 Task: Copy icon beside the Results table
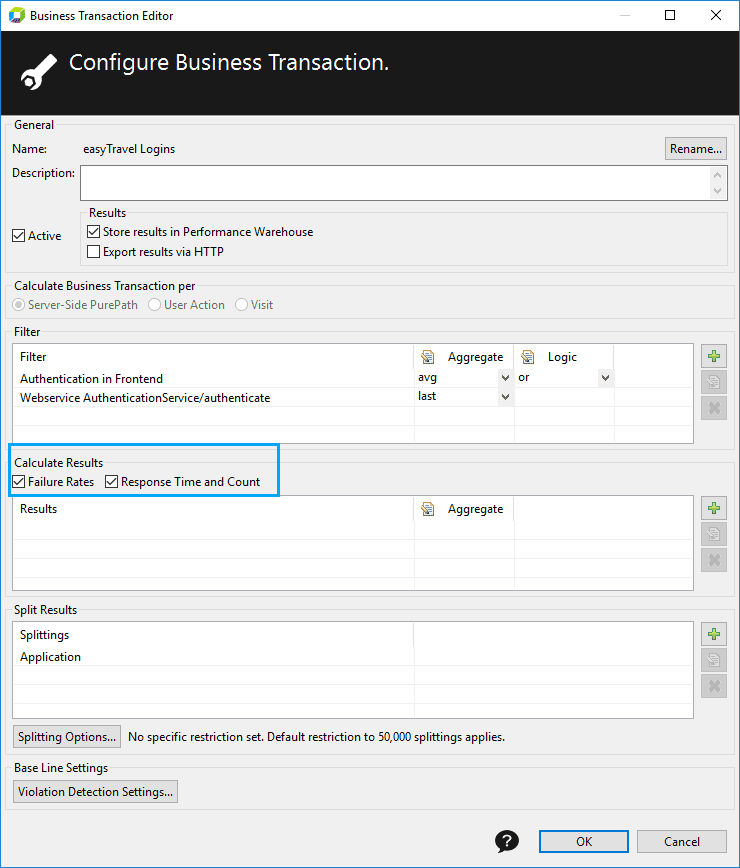click(713, 534)
